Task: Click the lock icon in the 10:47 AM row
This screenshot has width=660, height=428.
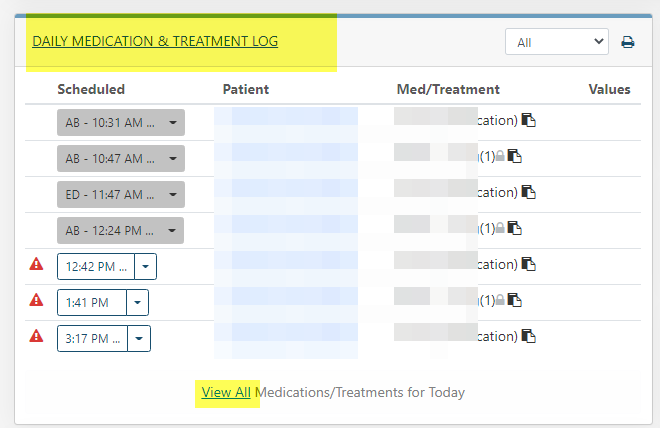Action: tap(501, 157)
